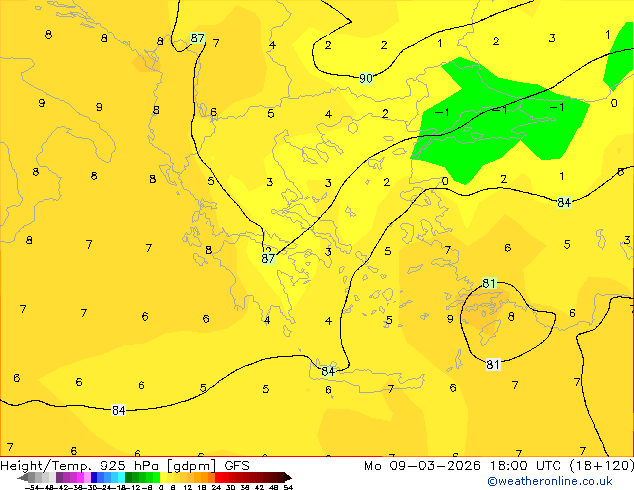Click the dark green swatch in the color scale
The height and width of the screenshot is (490, 634).
tap(129, 477)
